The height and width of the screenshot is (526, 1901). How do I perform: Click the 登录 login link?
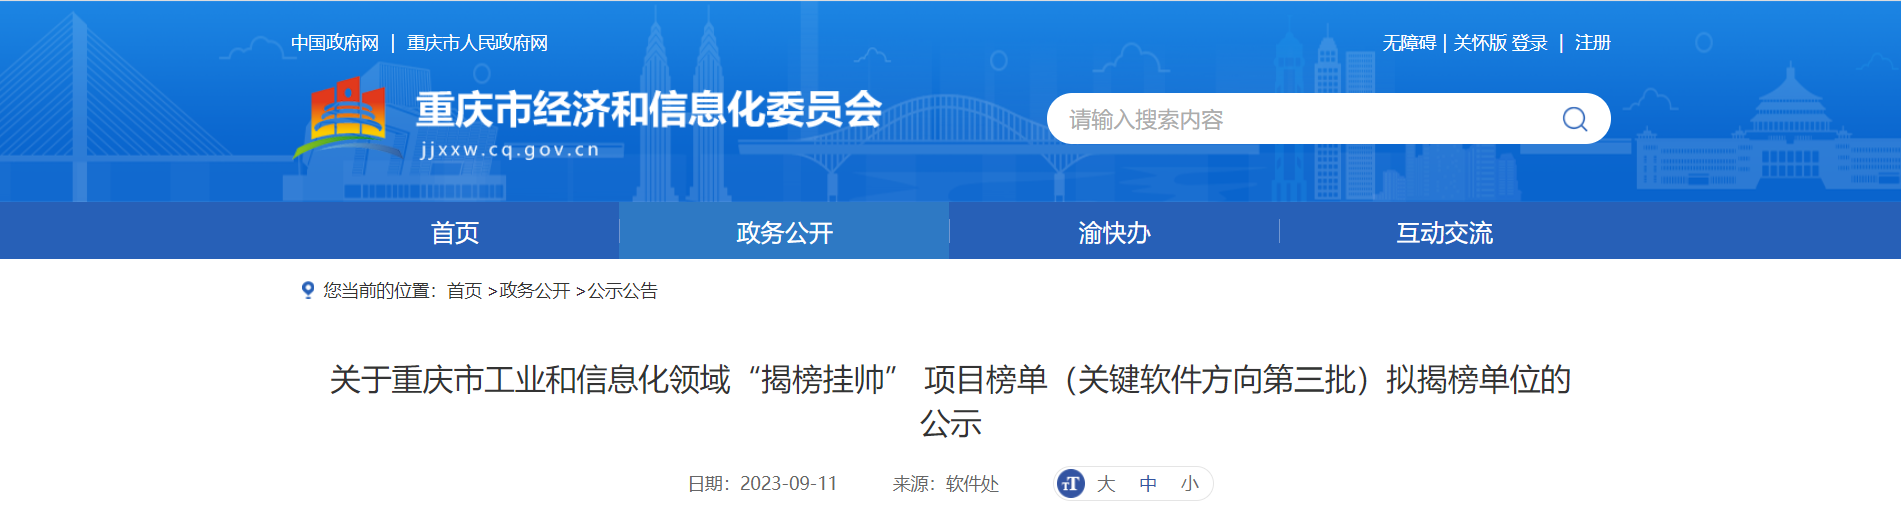1530,43
